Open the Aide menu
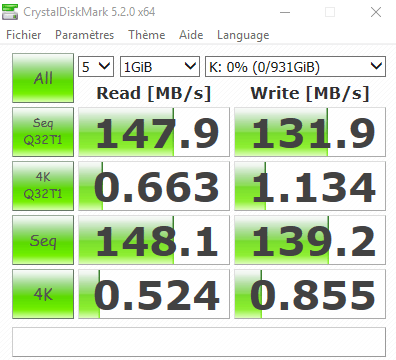Screen dimensions: 396x360 tap(191, 35)
